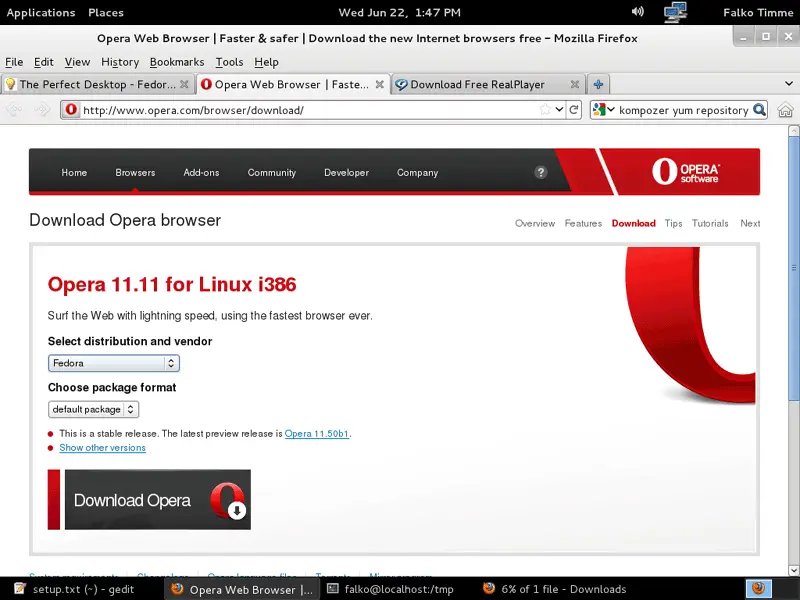The height and width of the screenshot is (600, 800).
Task: Open the Opera 11.50b1 preview link
Action: click(x=317, y=434)
